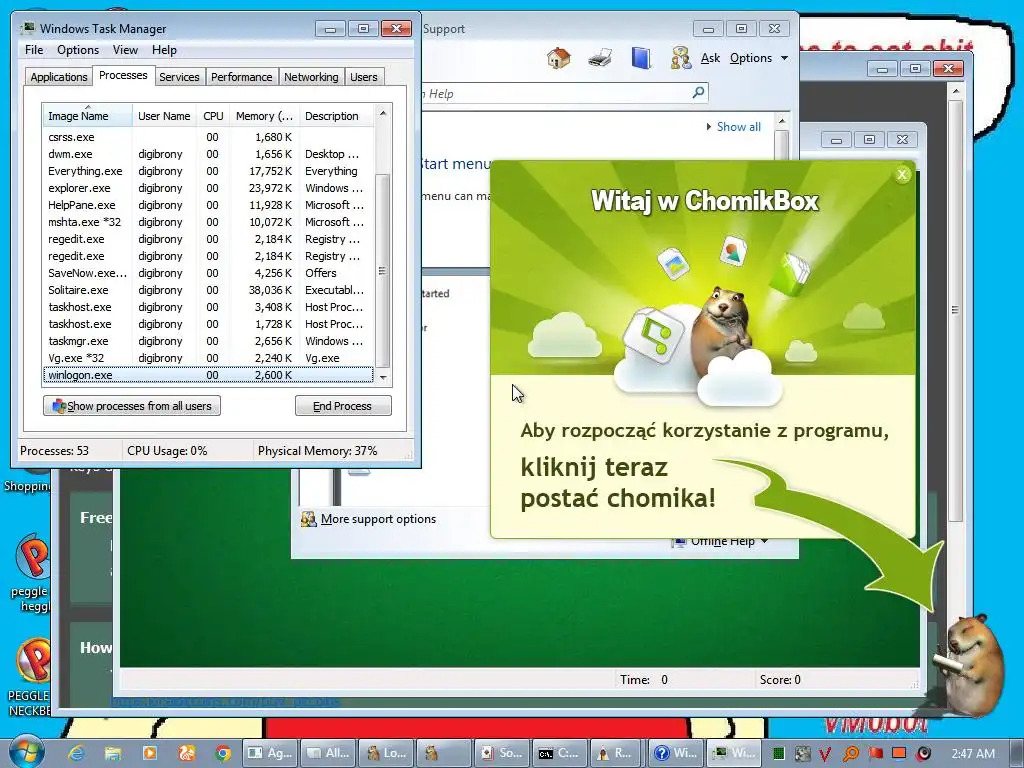Open the peggle heggle desktop shortcut

[x=30, y=573]
